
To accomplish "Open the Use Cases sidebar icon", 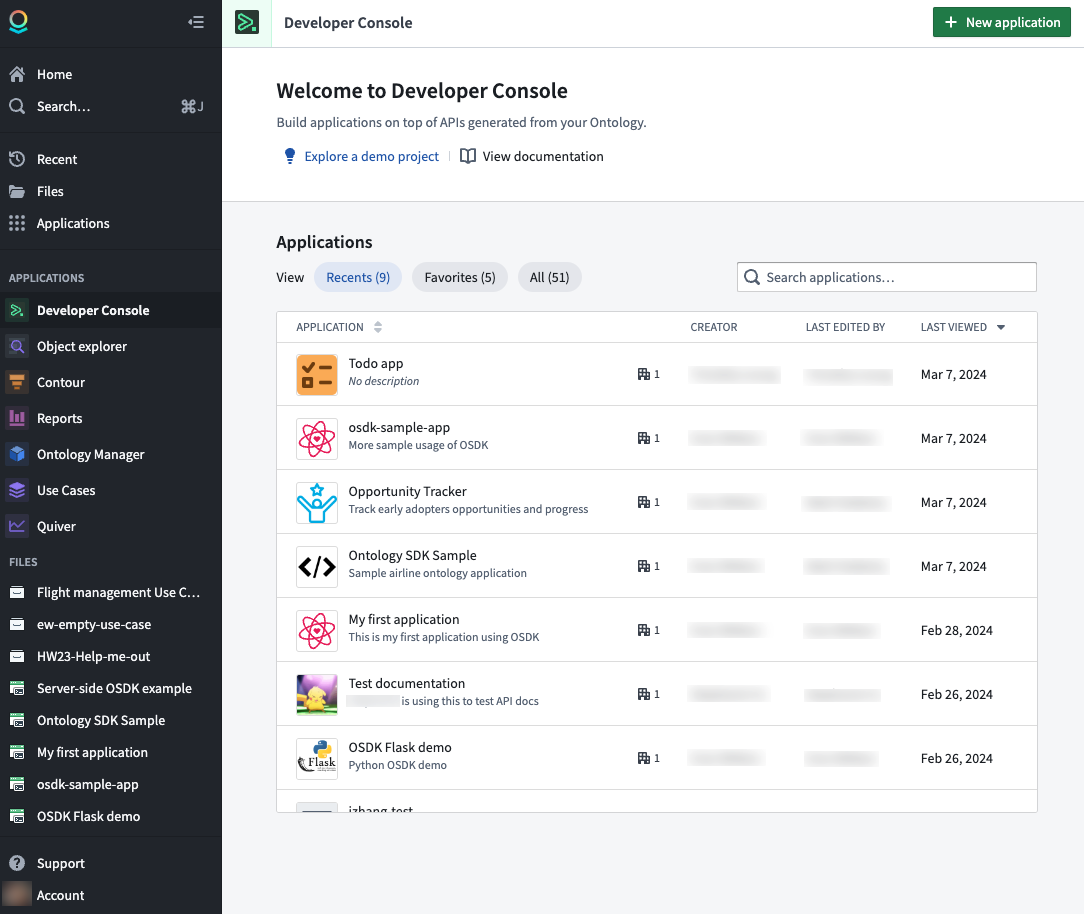I will point(17,490).
